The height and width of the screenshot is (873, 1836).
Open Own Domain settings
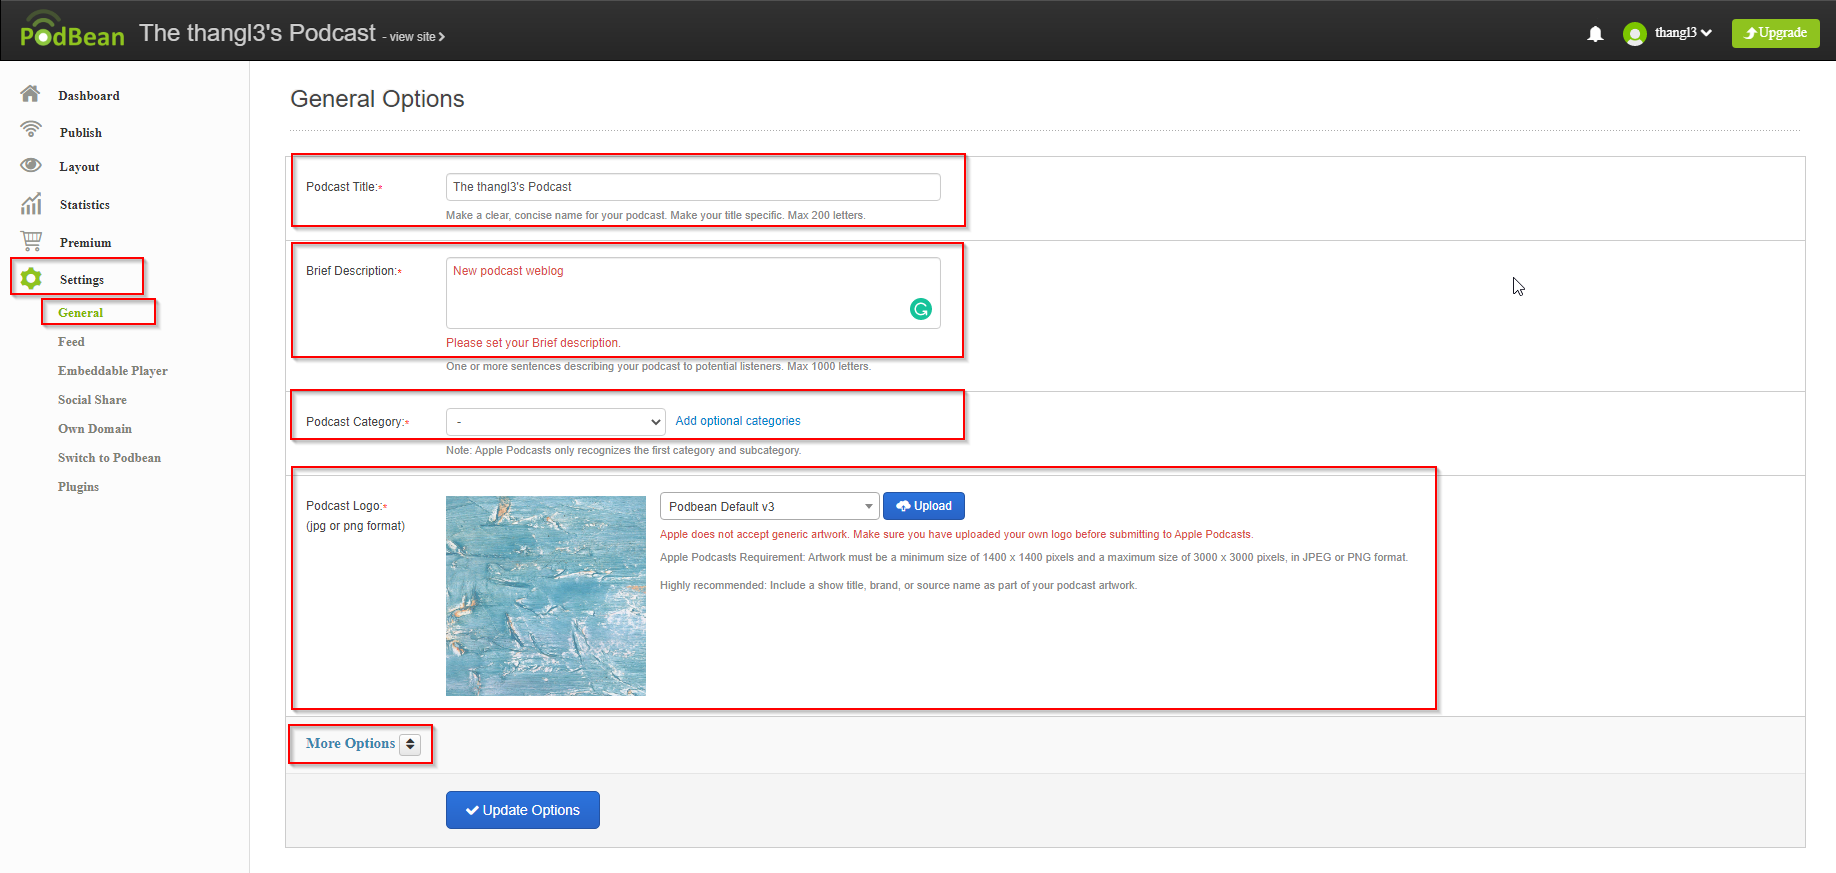point(95,429)
